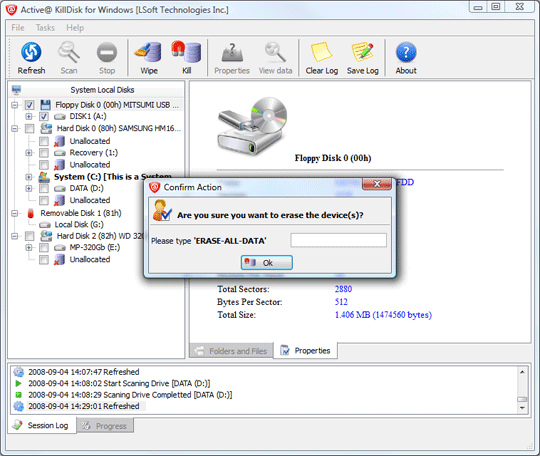540x456 pixels.
Task: Click the Hard Disk 0 SAMSUNG icon
Action: (x=46, y=128)
